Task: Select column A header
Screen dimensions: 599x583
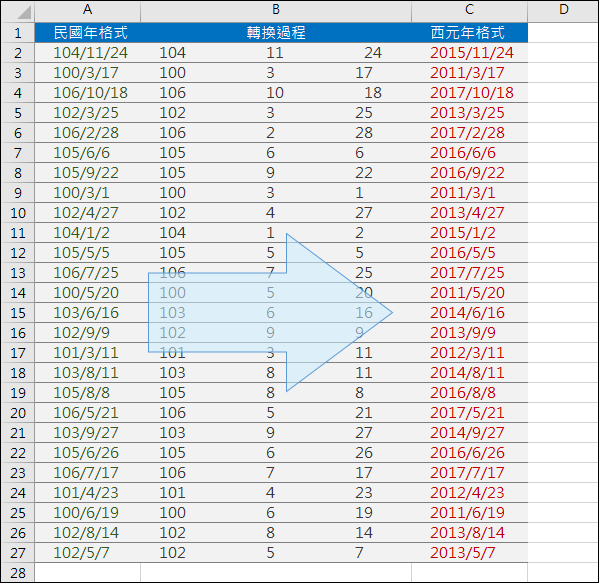Action: (87, 11)
